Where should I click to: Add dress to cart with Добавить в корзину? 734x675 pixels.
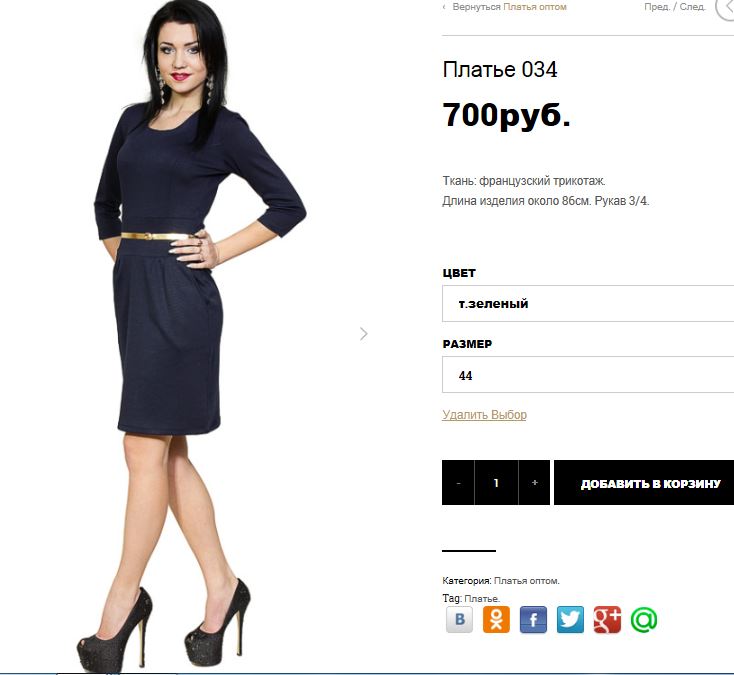(644, 483)
